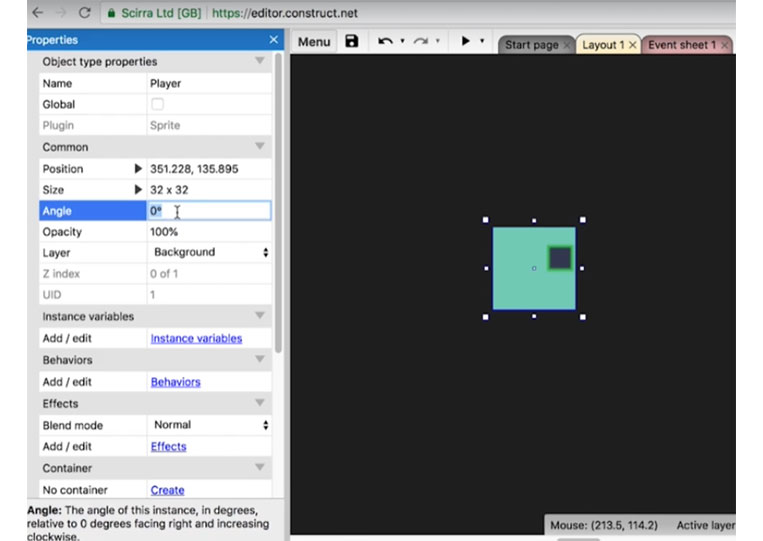Open the redo history dropdown arrow
The image size is (763, 541).
tap(438, 41)
